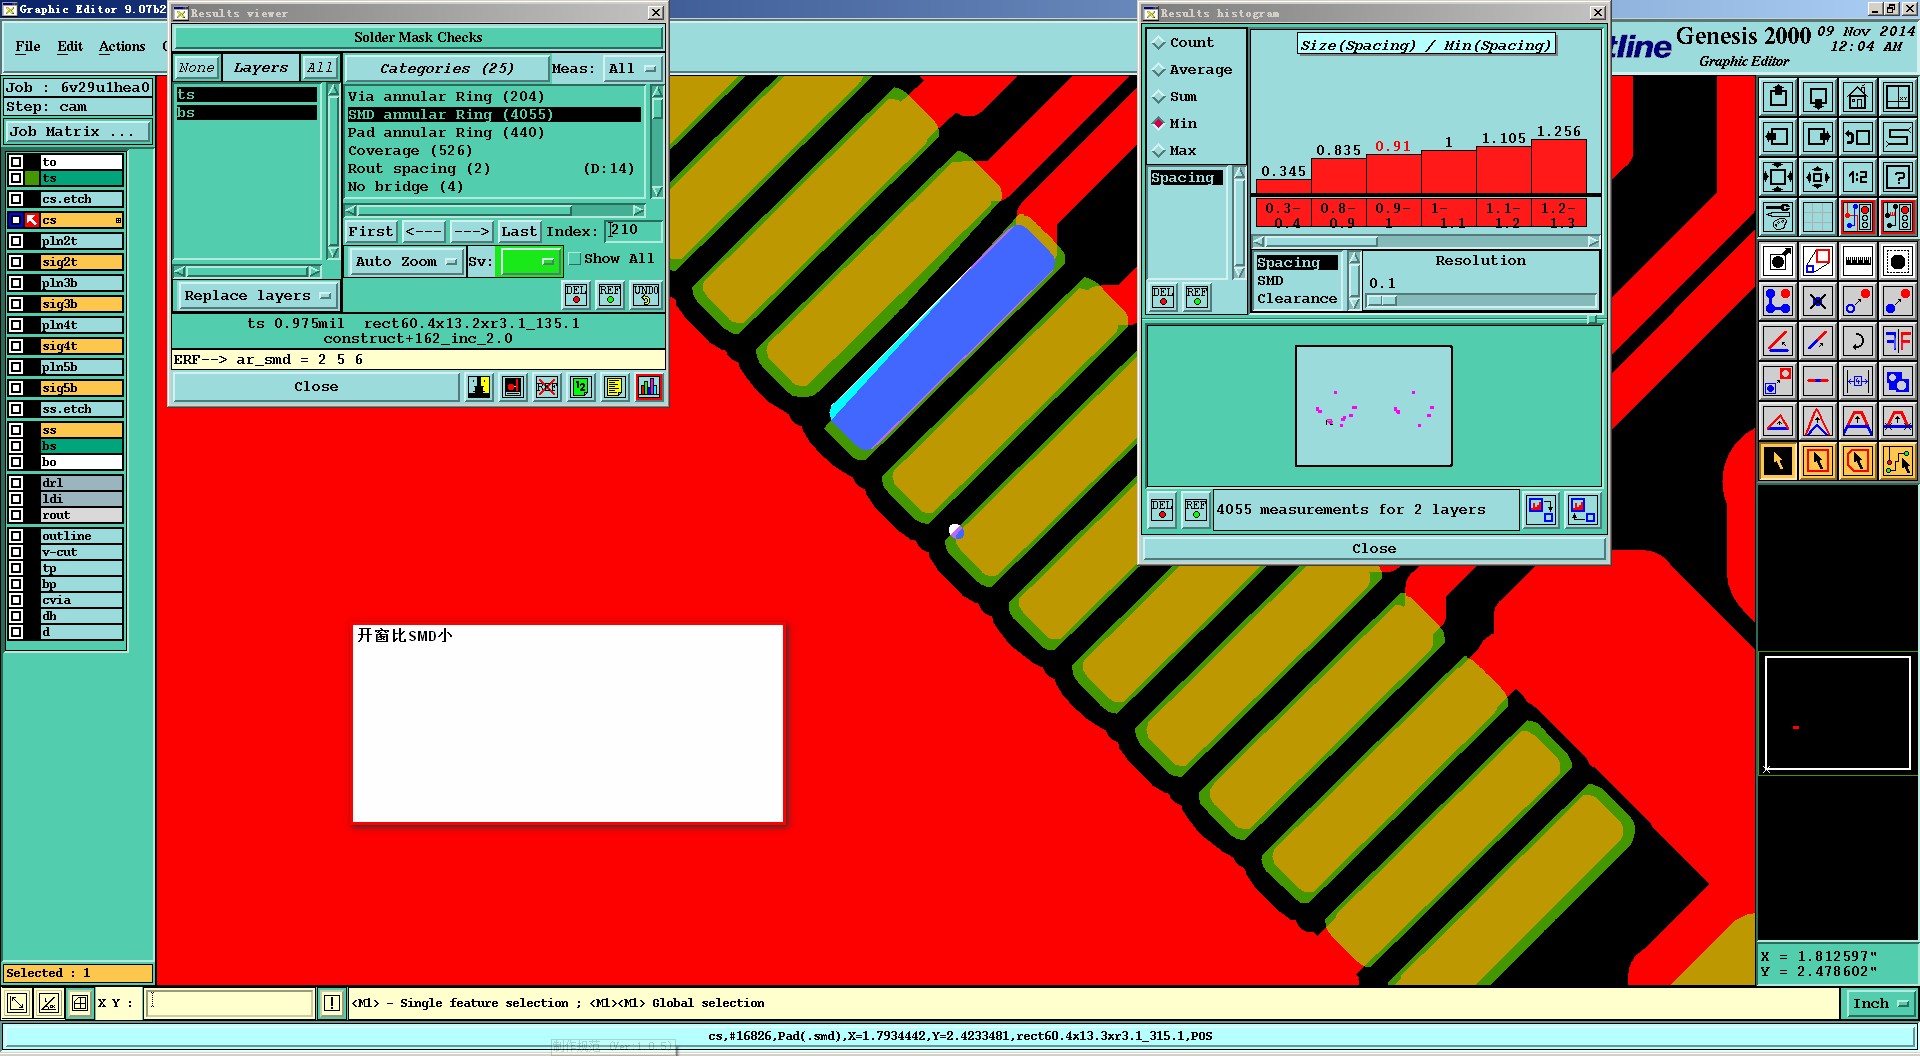1920x1056 pixels.
Task: Click the zoom-to-fit arrows icon
Action: (x=1778, y=177)
